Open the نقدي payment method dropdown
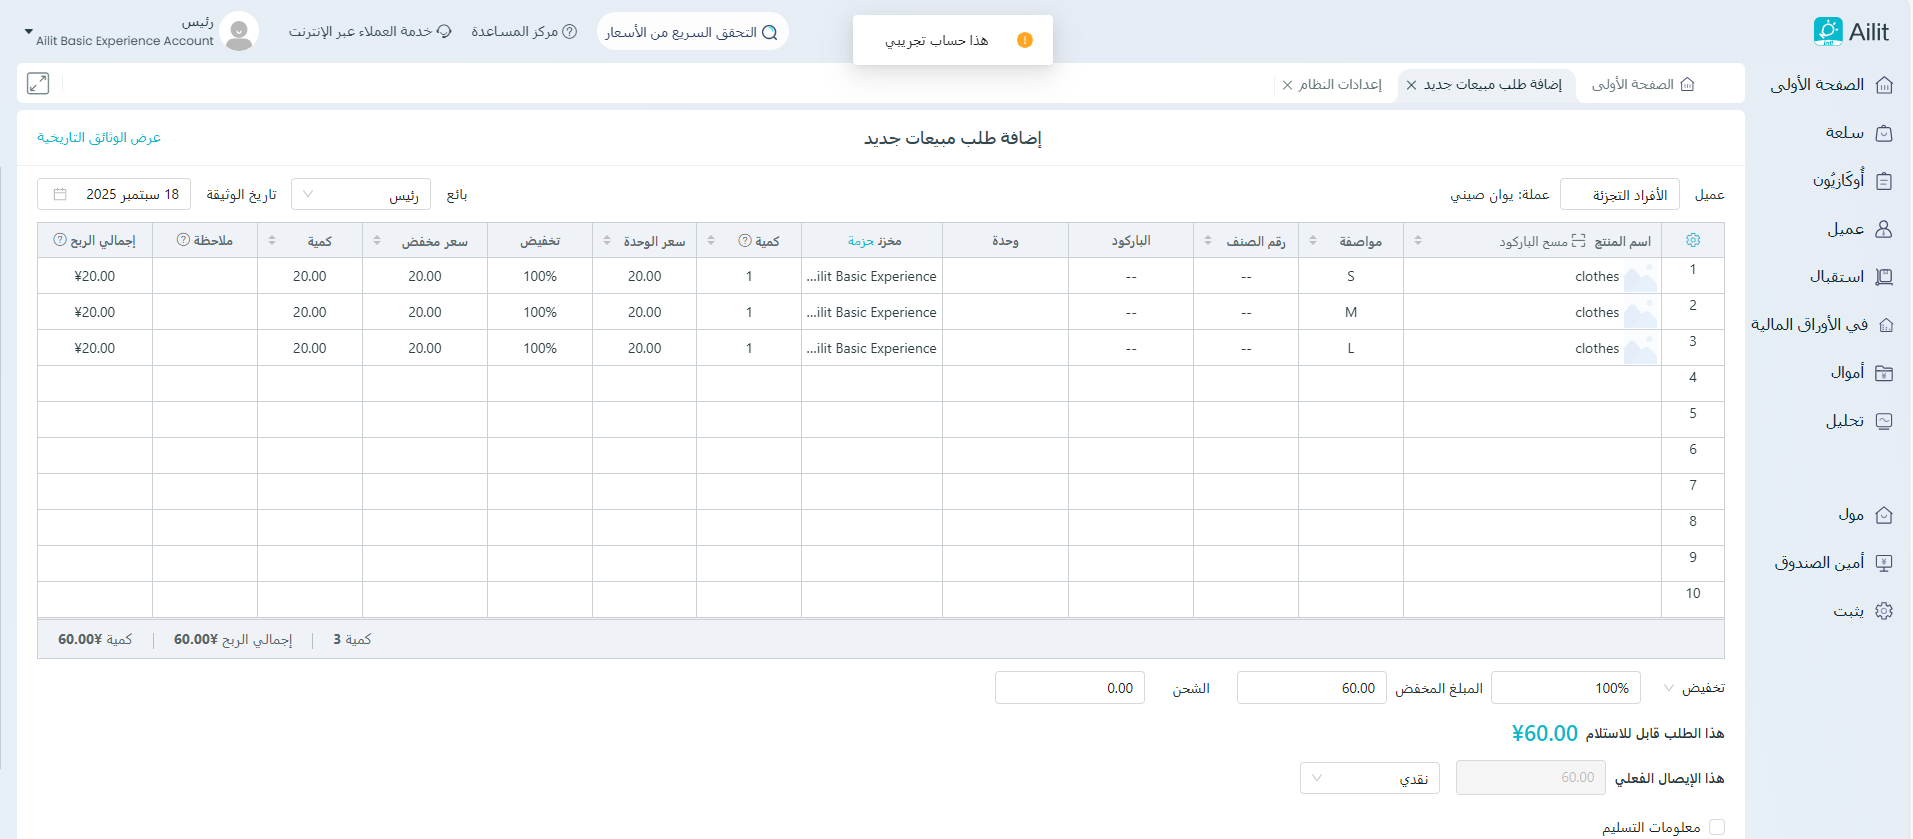The height and width of the screenshot is (839, 1913). click(x=1369, y=778)
